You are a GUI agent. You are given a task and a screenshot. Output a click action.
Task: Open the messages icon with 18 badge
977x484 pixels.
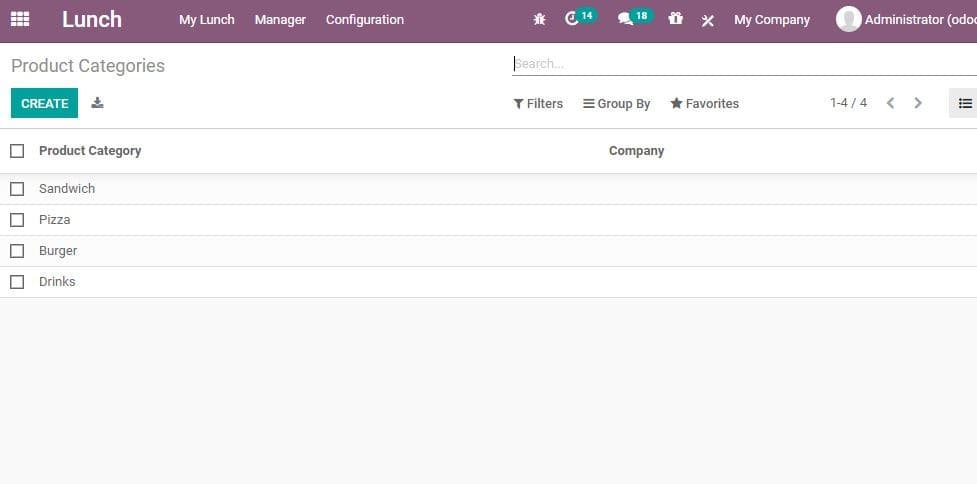click(635, 18)
